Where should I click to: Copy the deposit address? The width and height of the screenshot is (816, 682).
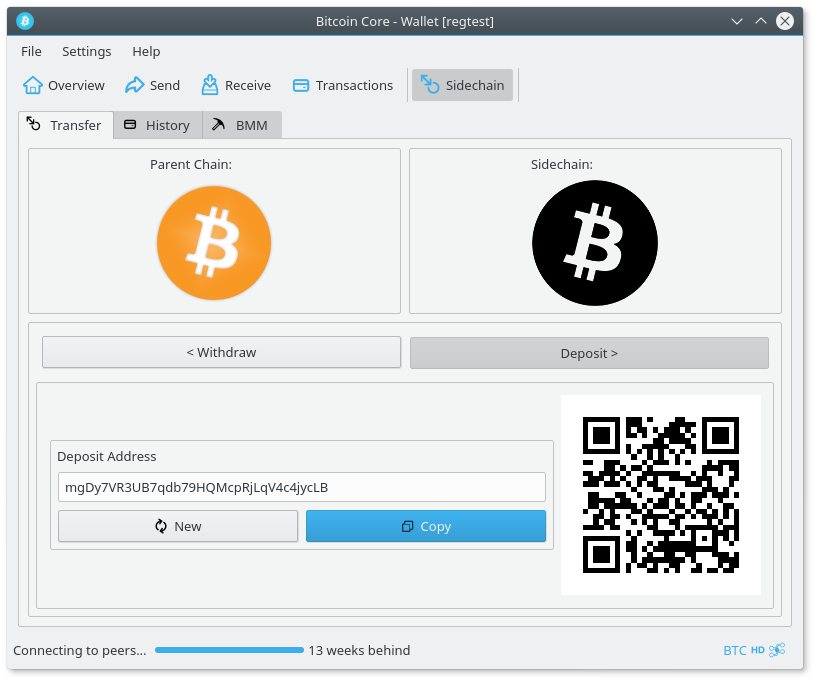(x=426, y=526)
